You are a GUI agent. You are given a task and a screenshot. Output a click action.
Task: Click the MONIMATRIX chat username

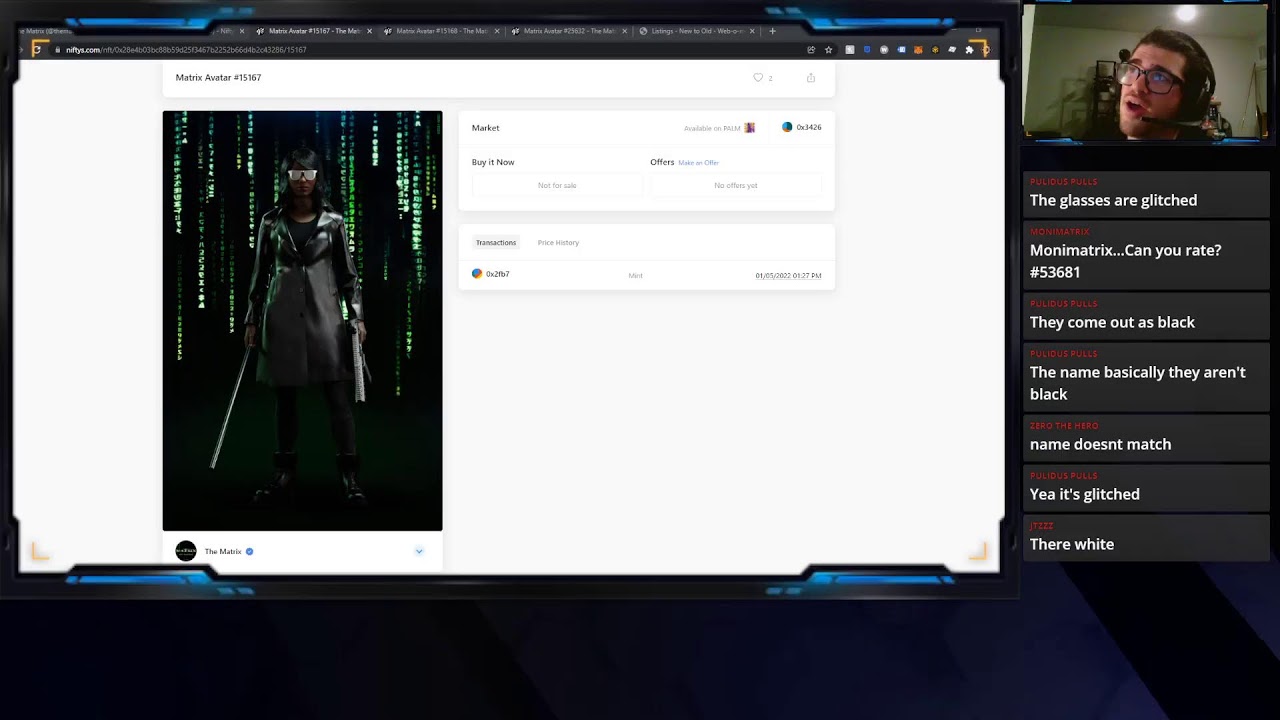coord(1059,232)
